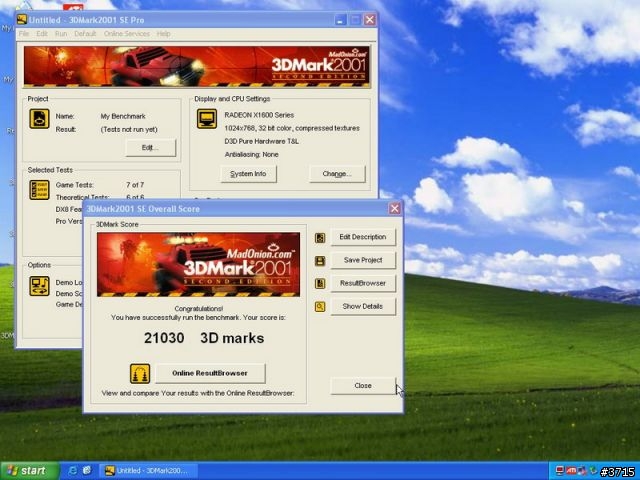Click "7 of 7" game tests value
640x480 pixels.
coord(135,185)
